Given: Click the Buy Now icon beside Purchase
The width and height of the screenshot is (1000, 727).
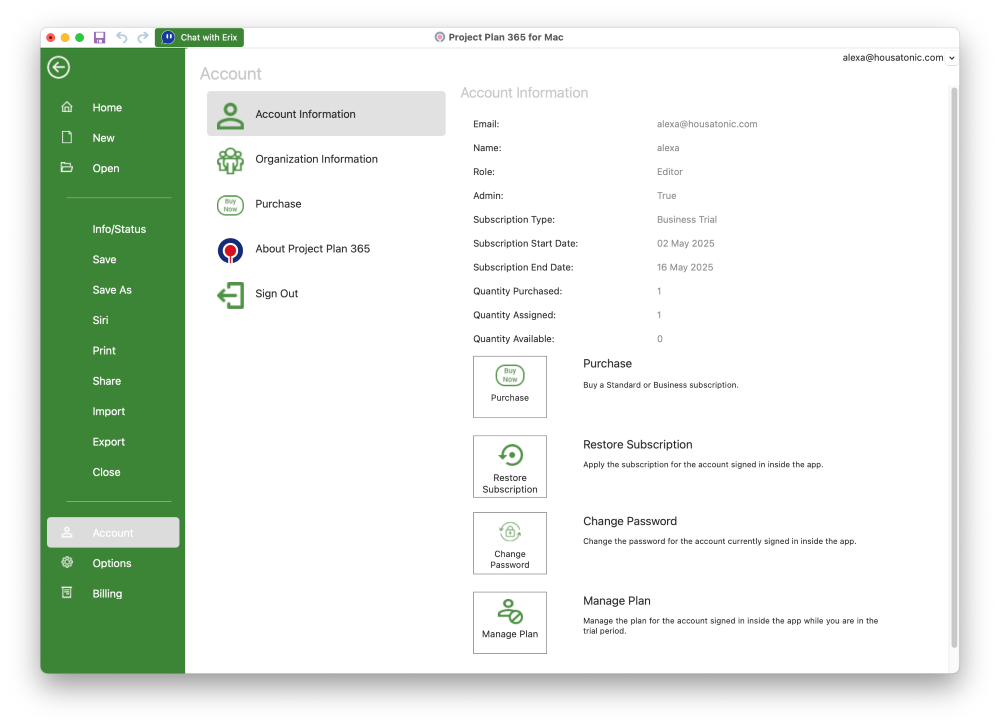Looking at the screenshot, I should pos(230,205).
